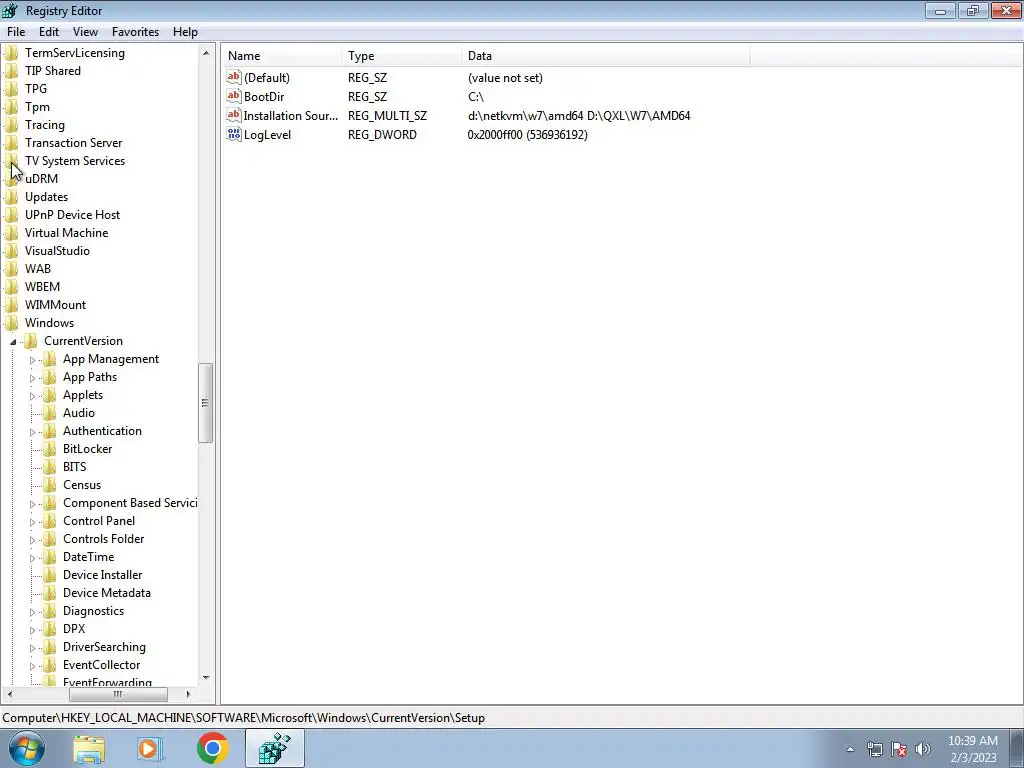1024x768 pixels.
Task: Sort values by Name column header
Action: point(281,56)
